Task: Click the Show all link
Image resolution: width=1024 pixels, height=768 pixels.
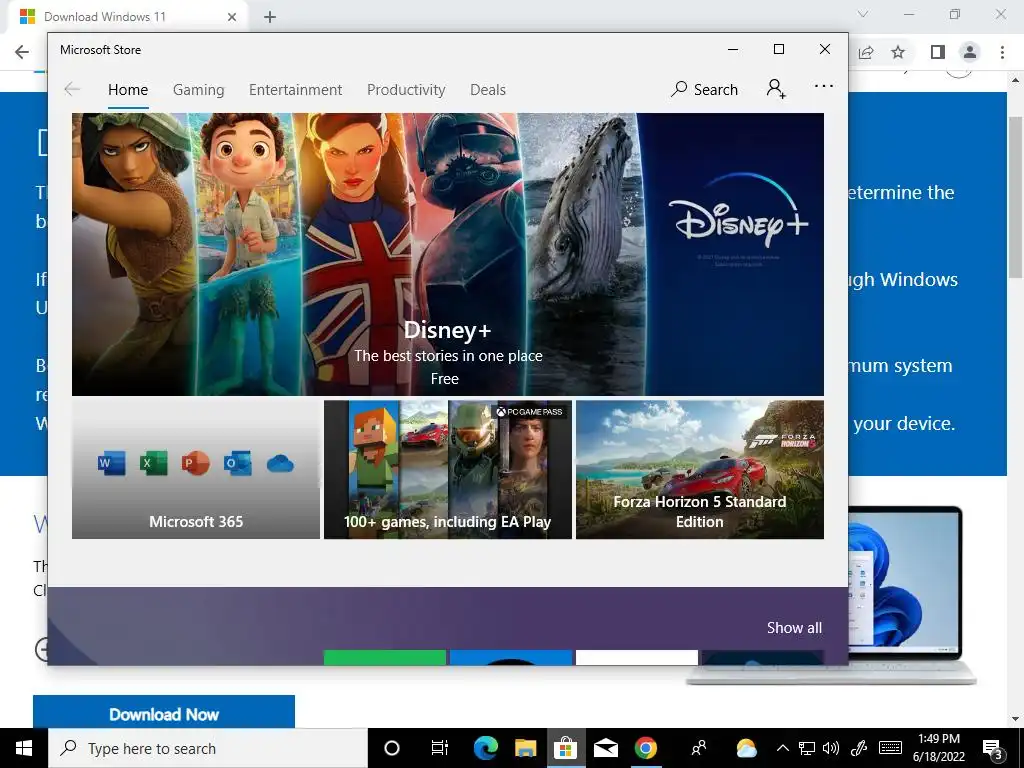Action: pyautogui.click(x=794, y=628)
